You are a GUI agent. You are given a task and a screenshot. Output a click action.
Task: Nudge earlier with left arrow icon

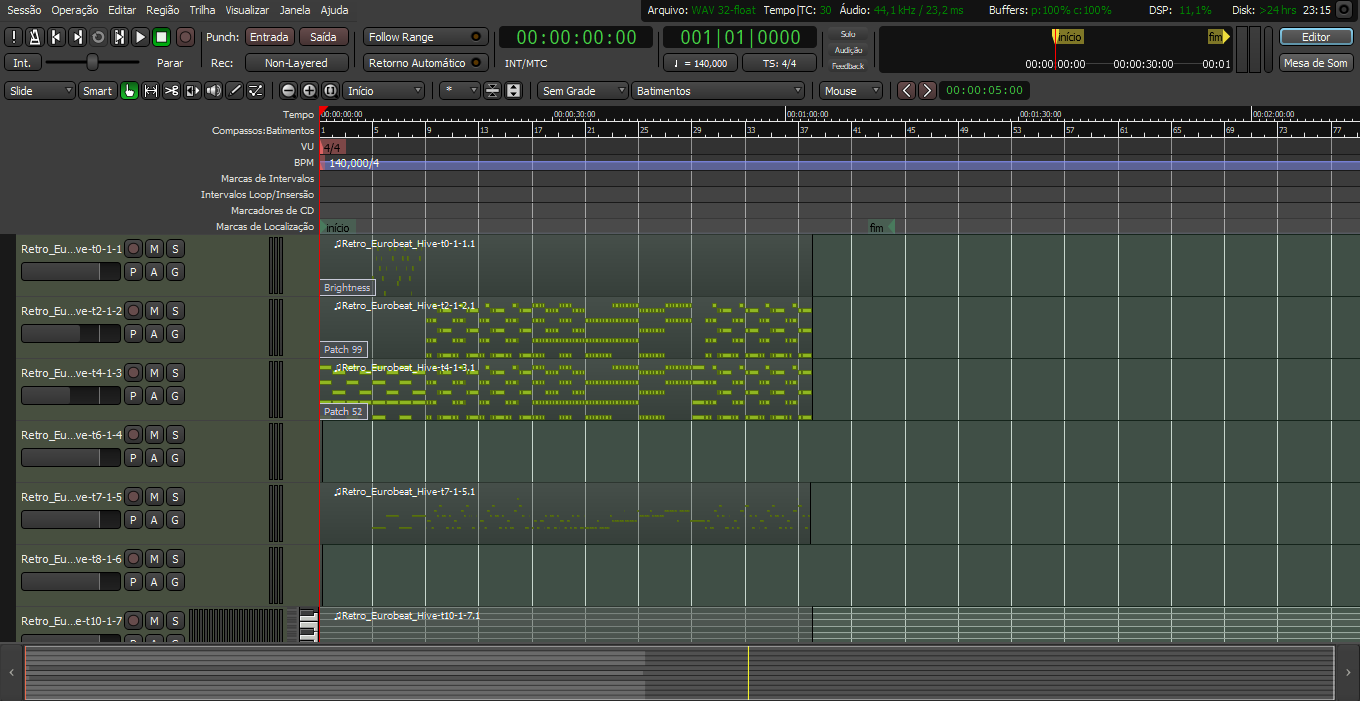click(x=906, y=90)
